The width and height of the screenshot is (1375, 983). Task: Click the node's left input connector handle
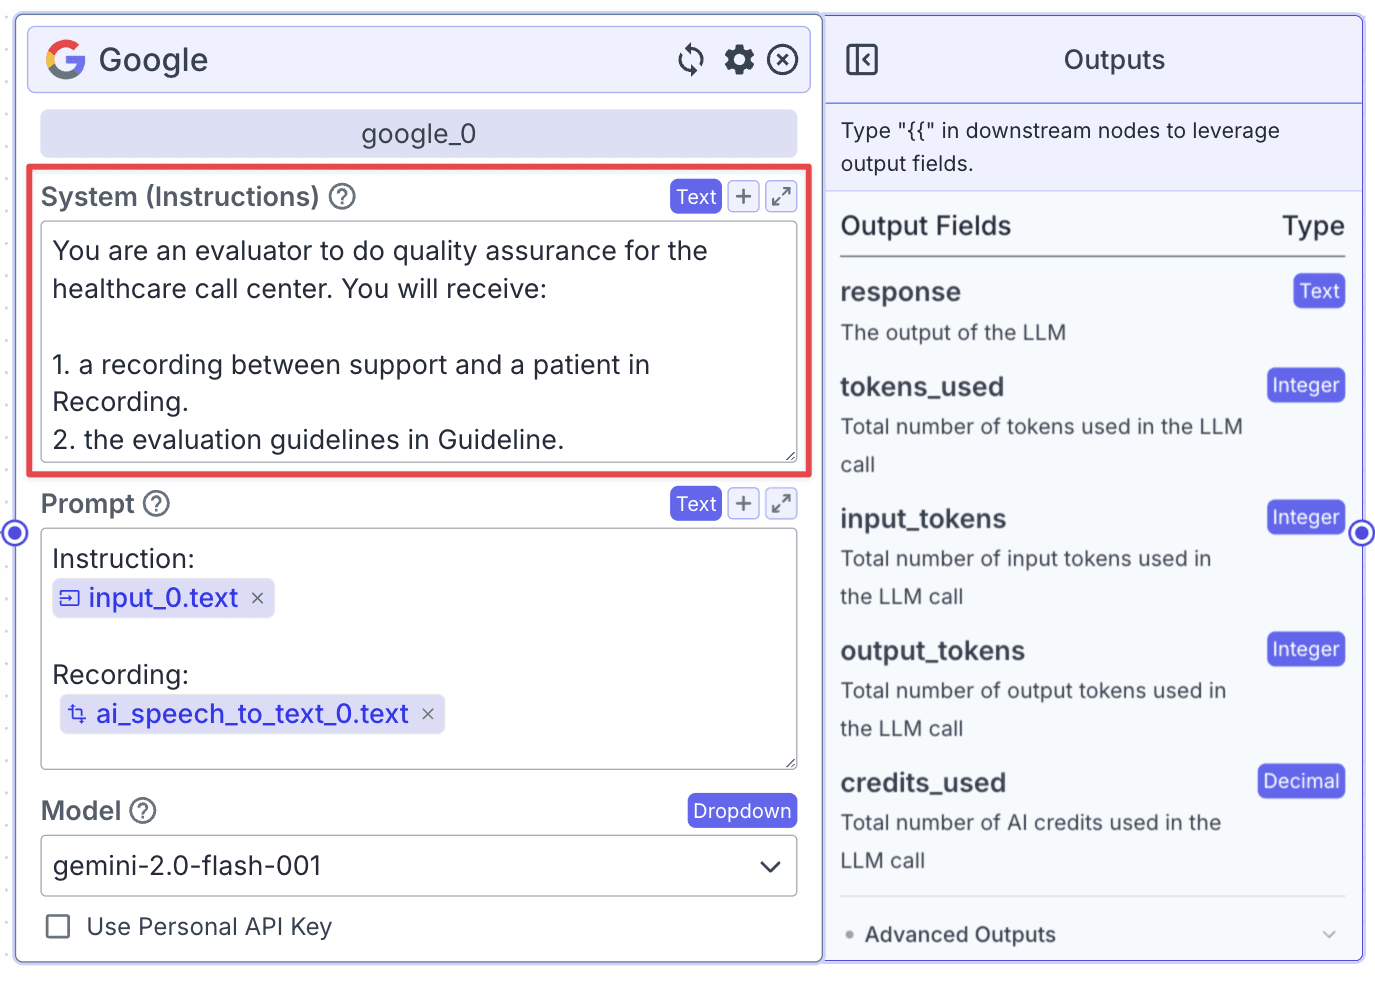[15, 533]
